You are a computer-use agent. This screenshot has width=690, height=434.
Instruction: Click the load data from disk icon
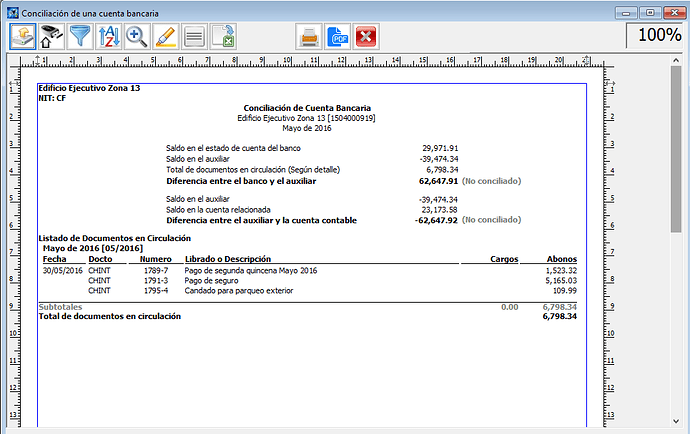(x=23, y=38)
